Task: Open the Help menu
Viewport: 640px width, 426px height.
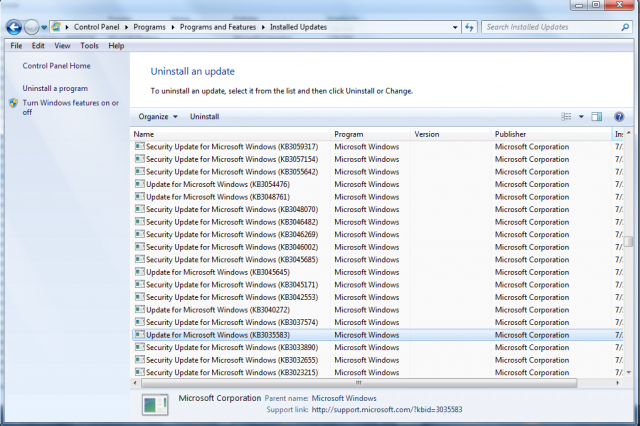Action: click(x=116, y=46)
